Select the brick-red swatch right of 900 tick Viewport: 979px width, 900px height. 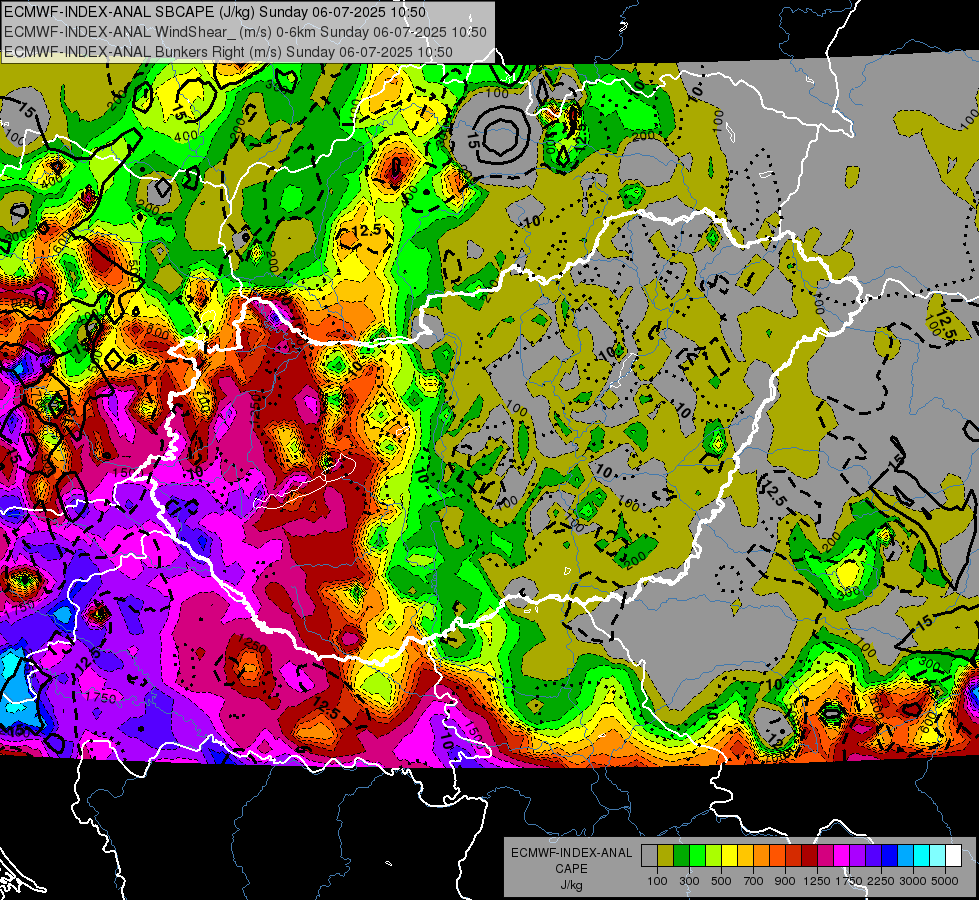click(794, 856)
